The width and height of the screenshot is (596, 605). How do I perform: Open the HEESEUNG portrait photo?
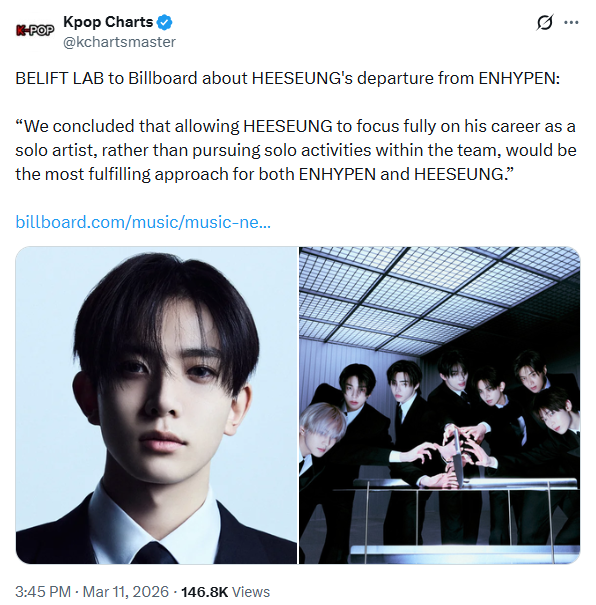156,405
